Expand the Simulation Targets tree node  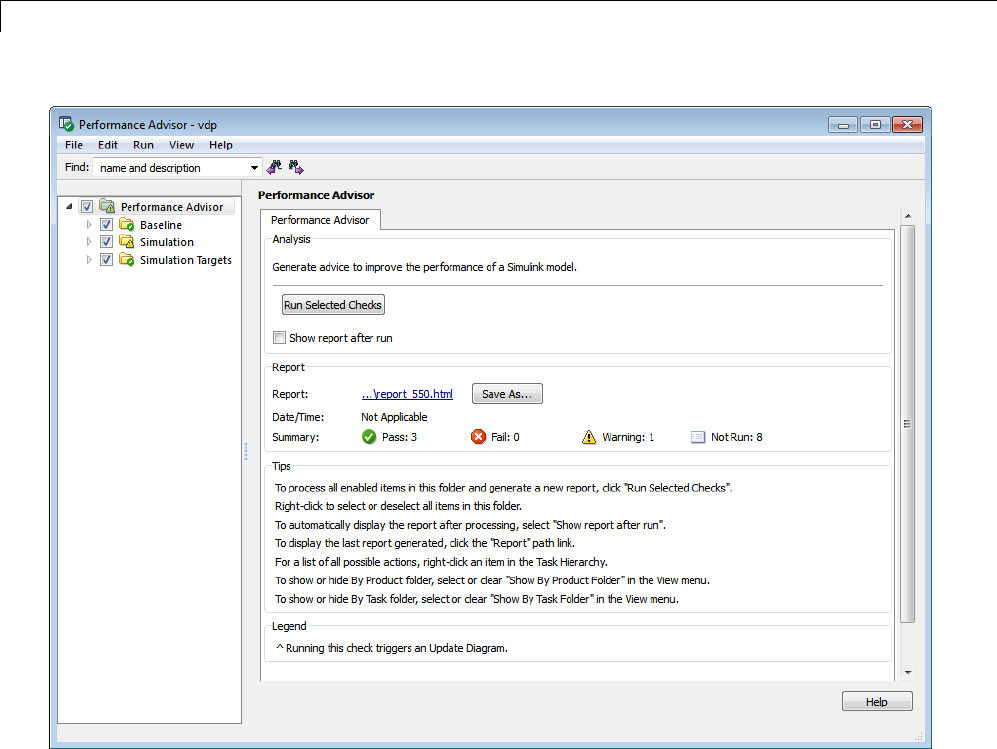89,260
